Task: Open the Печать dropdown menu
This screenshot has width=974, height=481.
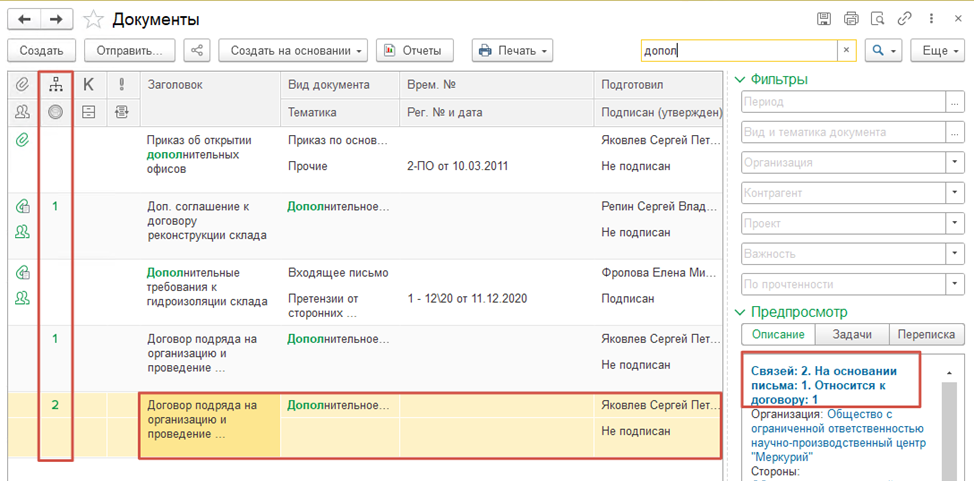Action: [x=512, y=50]
